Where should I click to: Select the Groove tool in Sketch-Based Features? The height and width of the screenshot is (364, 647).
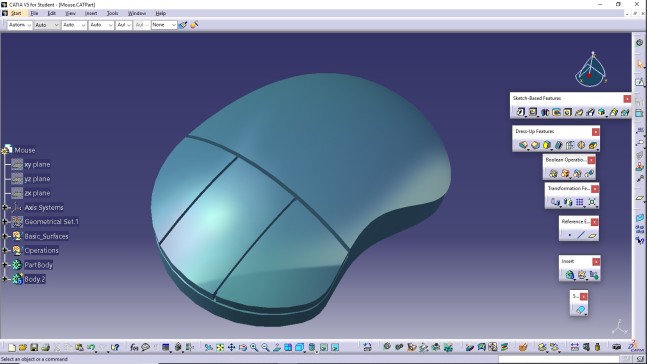pos(556,112)
